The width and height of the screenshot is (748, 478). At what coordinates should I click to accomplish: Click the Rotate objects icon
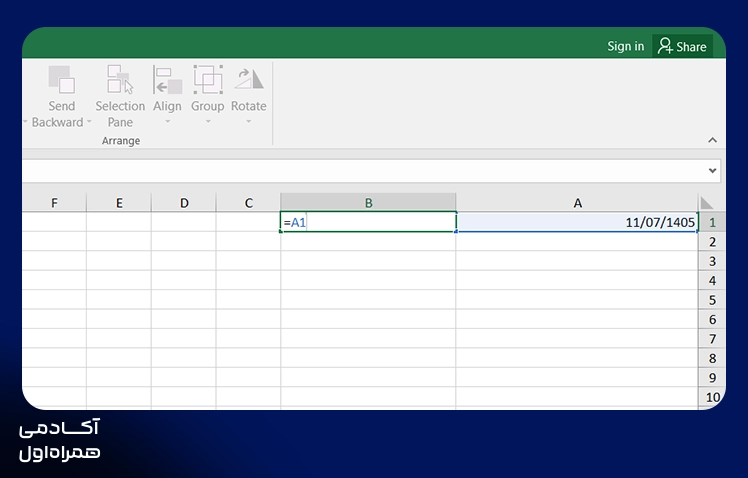[x=249, y=79]
